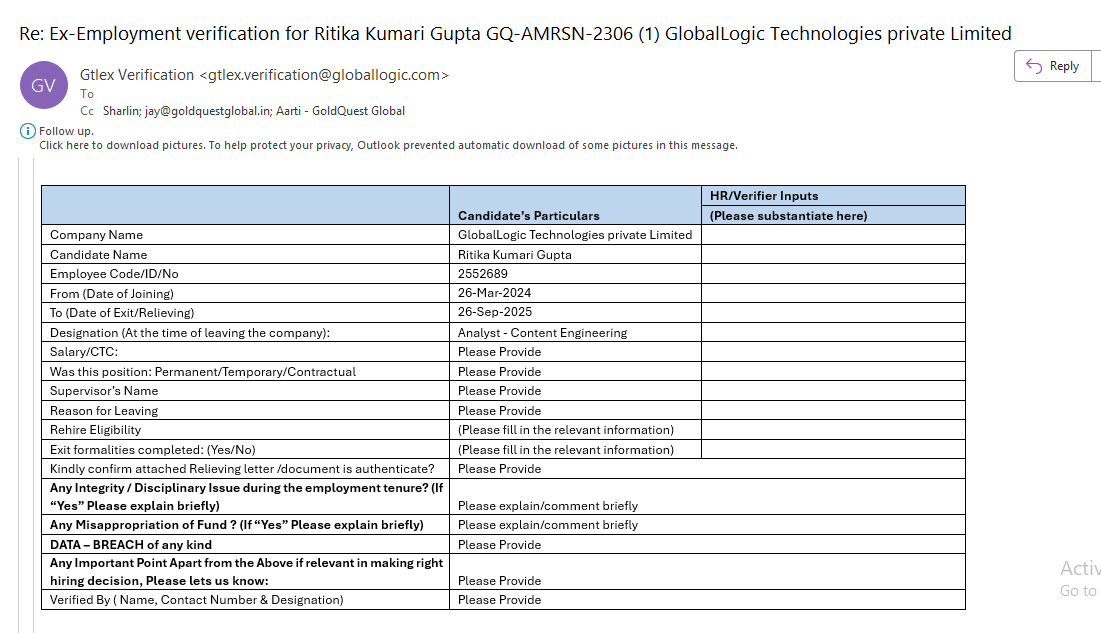Click the email subject line
1101x633 pixels.
click(x=515, y=34)
